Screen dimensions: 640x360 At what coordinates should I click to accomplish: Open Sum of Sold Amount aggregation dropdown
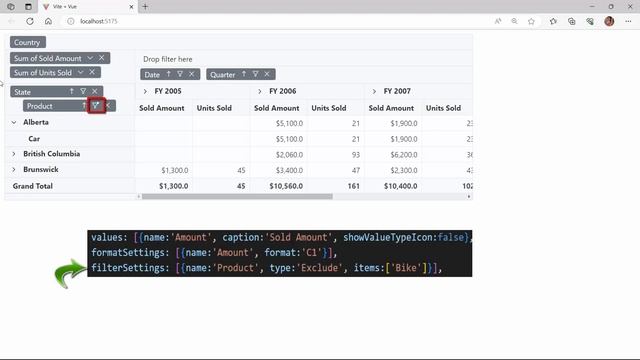pos(90,58)
